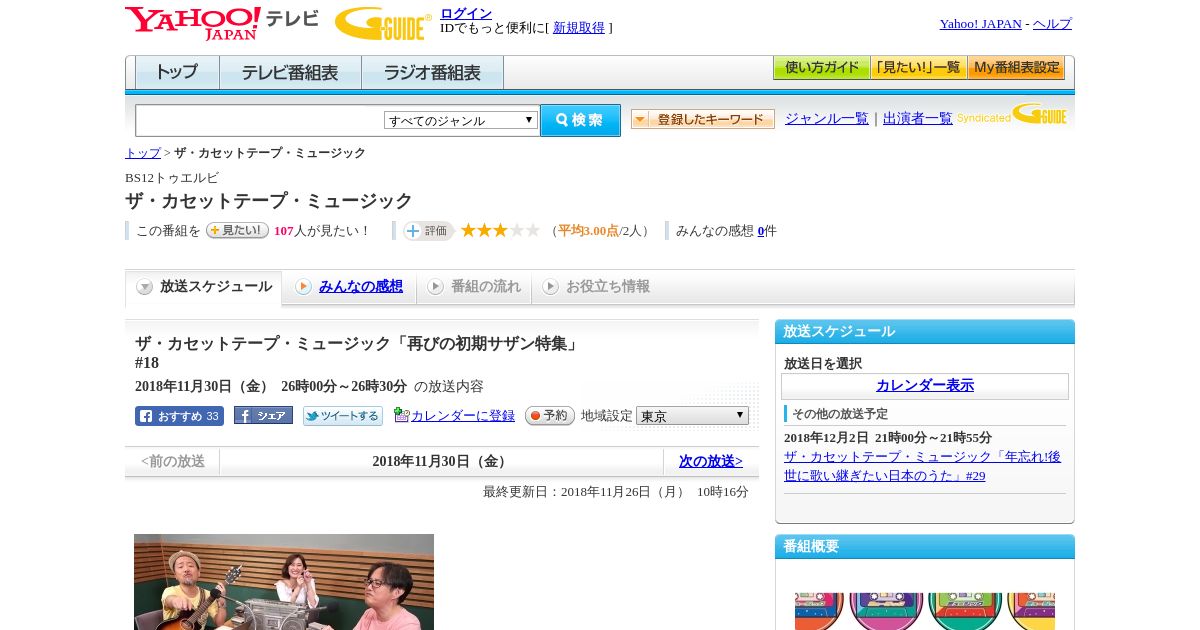Image resolution: width=1200 pixels, height=630 pixels.
Task: Click the 最終更新日 timestamp text
Action: [616, 492]
